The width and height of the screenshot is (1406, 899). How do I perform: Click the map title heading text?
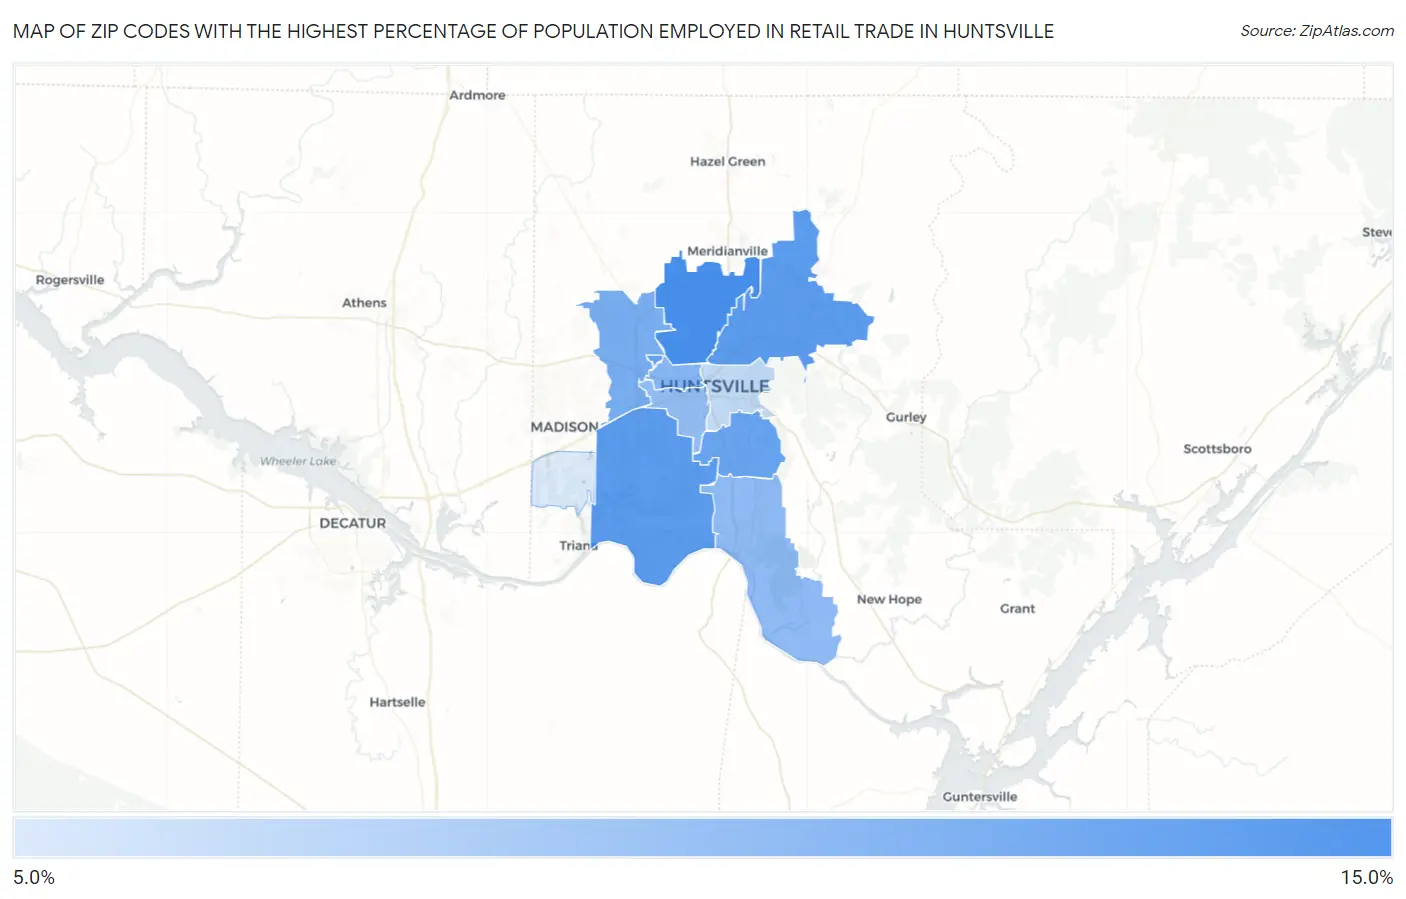coord(533,31)
